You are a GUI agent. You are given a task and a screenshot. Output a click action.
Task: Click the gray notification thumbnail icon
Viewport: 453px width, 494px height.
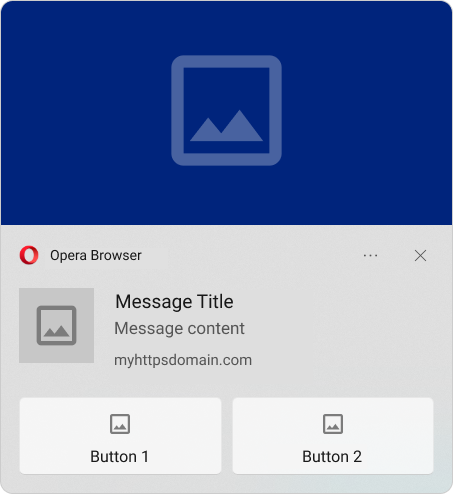click(56, 325)
